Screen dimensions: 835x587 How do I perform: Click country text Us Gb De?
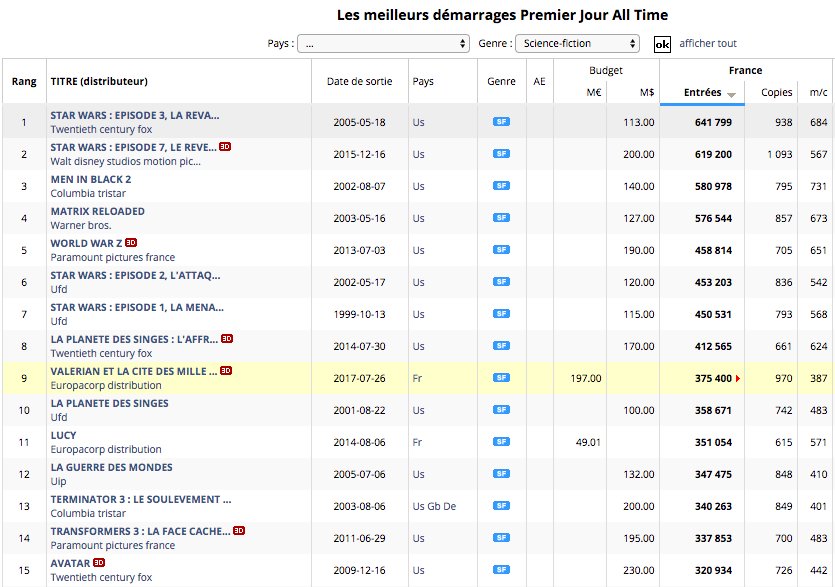[x=434, y=506]
